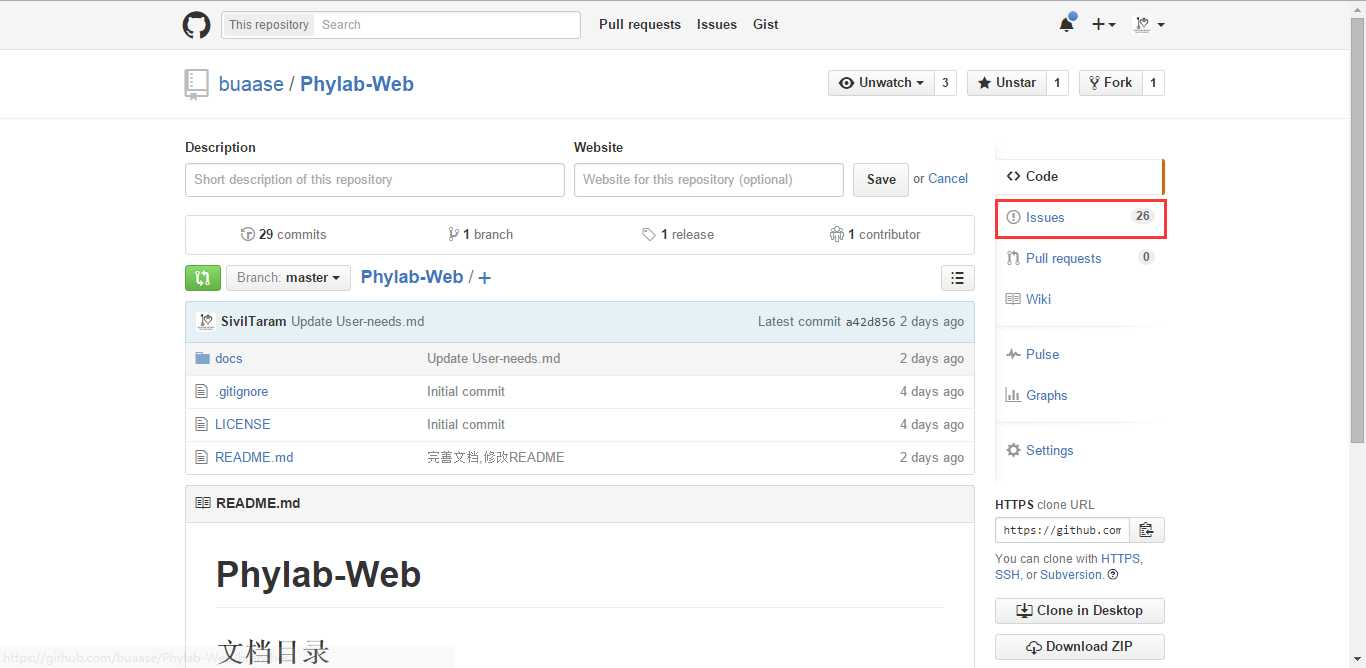The image size is (1366, 668).
Task: Focus the repository search box
Action: 448,25
